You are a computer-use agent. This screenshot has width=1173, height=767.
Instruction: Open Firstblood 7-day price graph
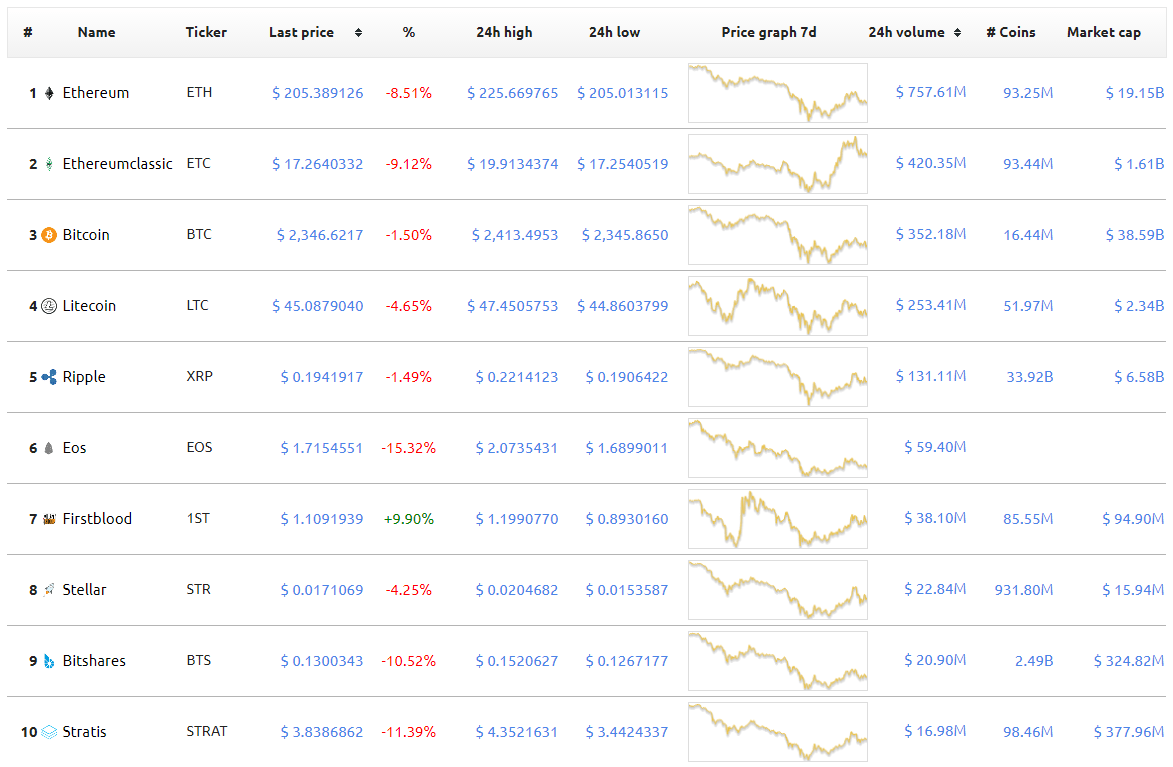click(778, 519)
